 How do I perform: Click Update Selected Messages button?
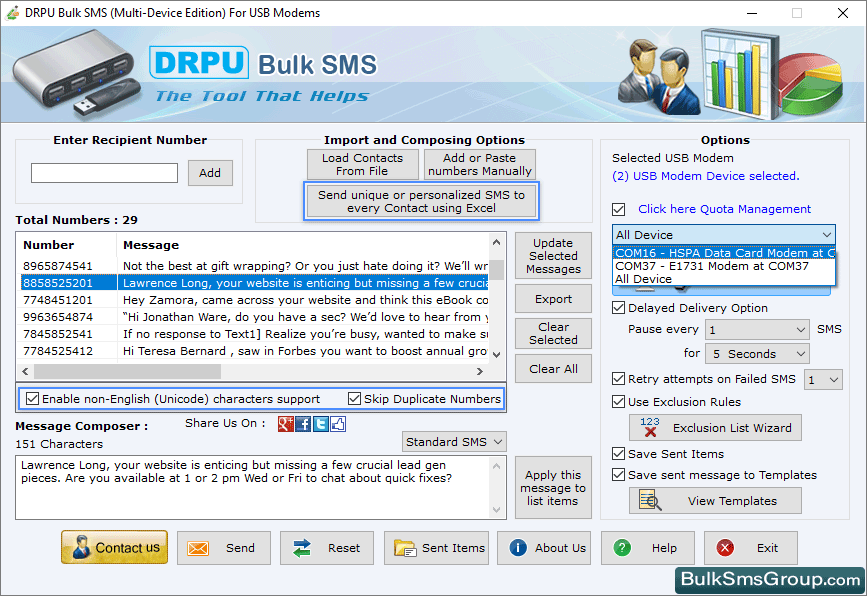[553, 256]
